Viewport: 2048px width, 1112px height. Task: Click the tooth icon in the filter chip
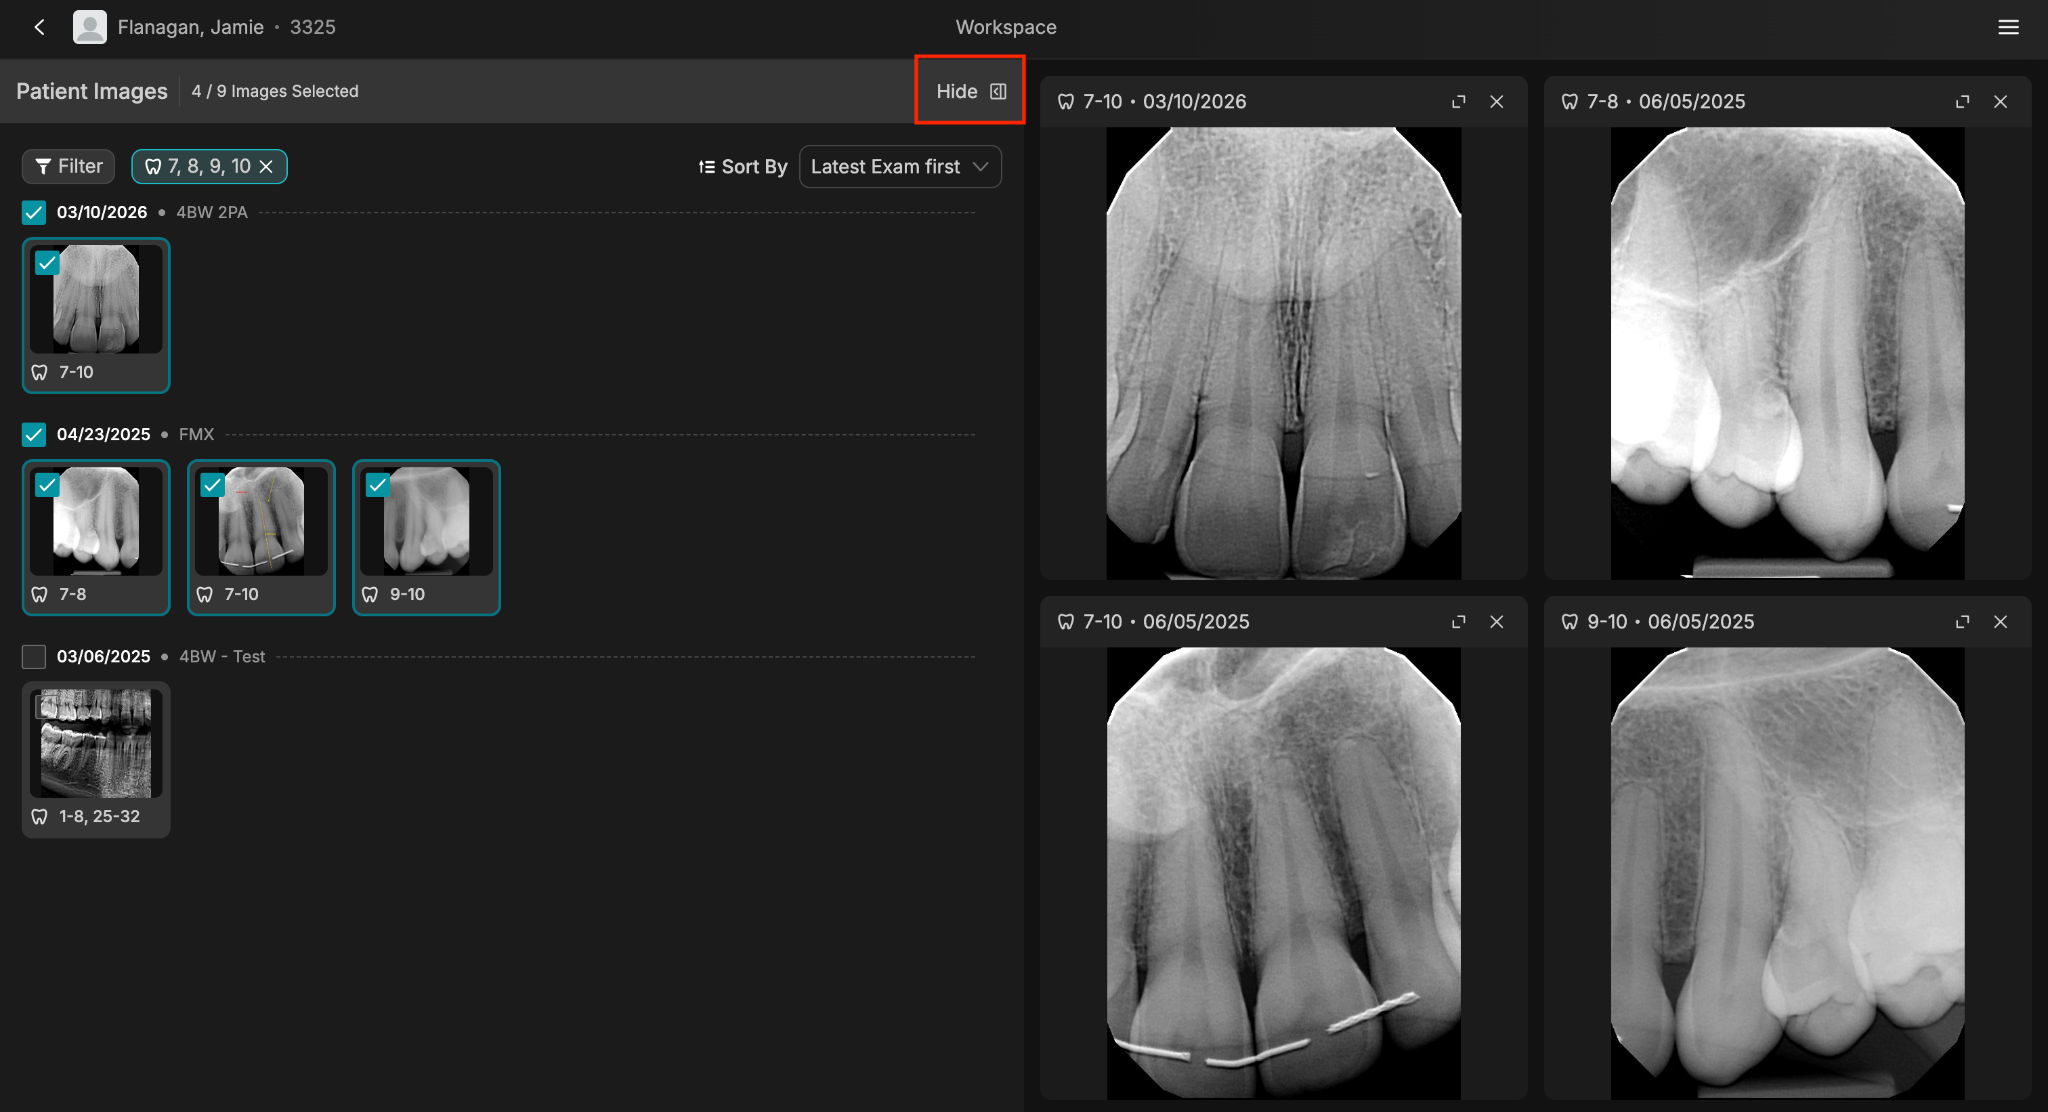153,167
